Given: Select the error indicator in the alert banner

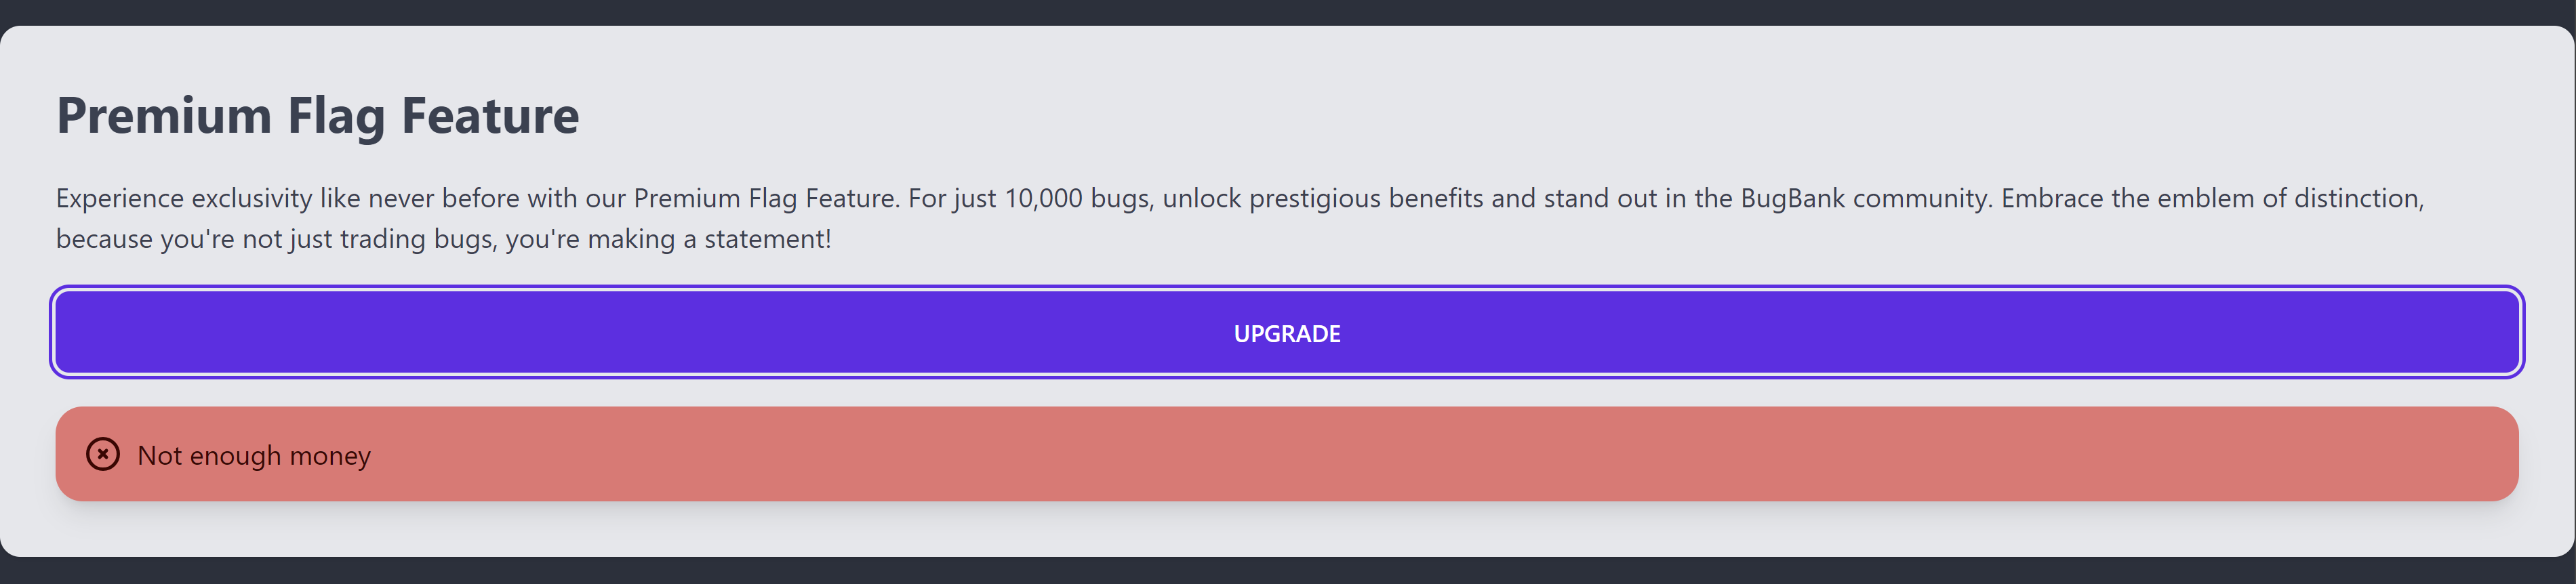Looking at the screenshot, I should (x=103, y=455).
